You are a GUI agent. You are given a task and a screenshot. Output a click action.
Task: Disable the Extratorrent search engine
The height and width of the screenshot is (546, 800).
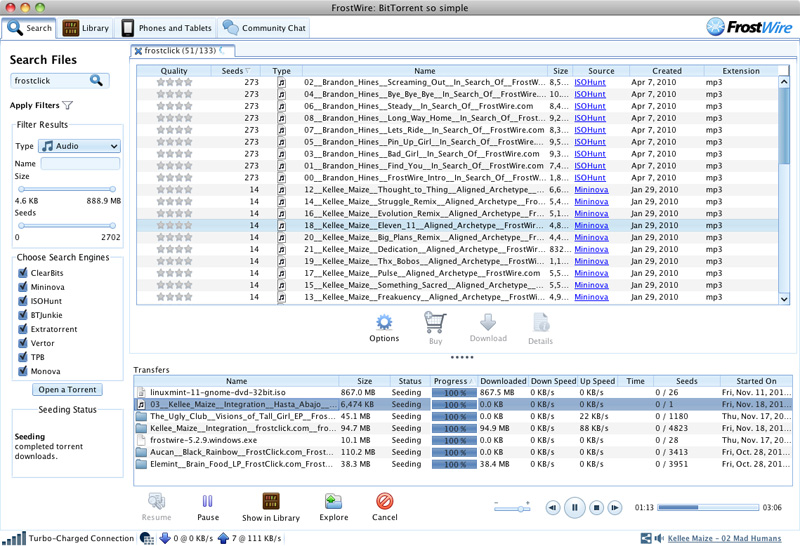(22, 329)
